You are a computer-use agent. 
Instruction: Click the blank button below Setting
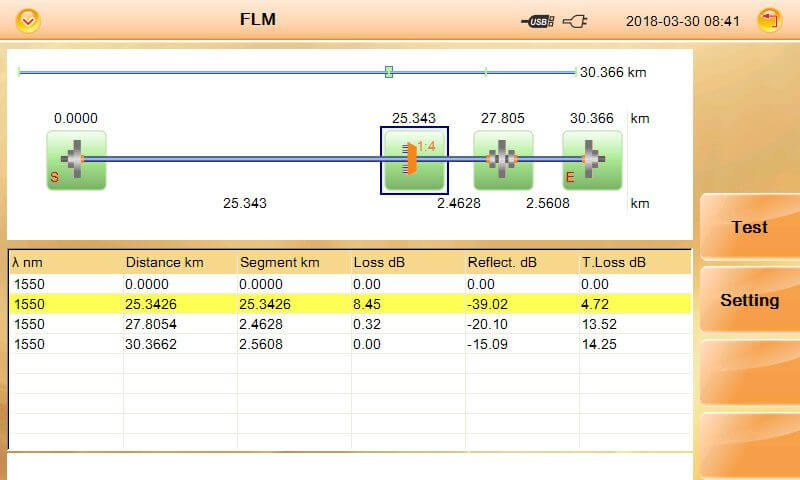click(x=750, y=373)
